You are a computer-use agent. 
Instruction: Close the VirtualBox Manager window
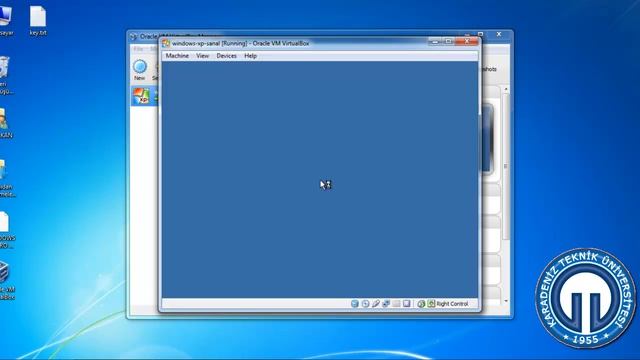click(499, 34)
